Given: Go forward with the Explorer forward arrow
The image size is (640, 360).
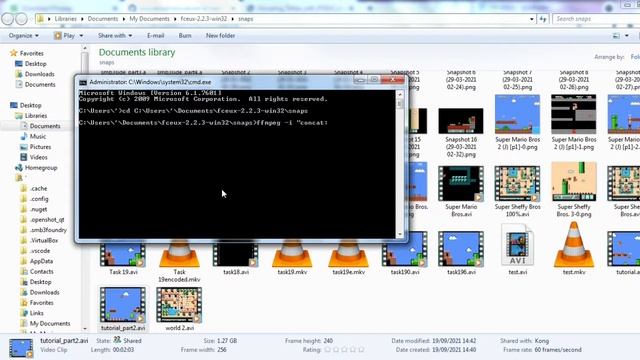Looking at the screenshot, I should click(x=21, y=19).
